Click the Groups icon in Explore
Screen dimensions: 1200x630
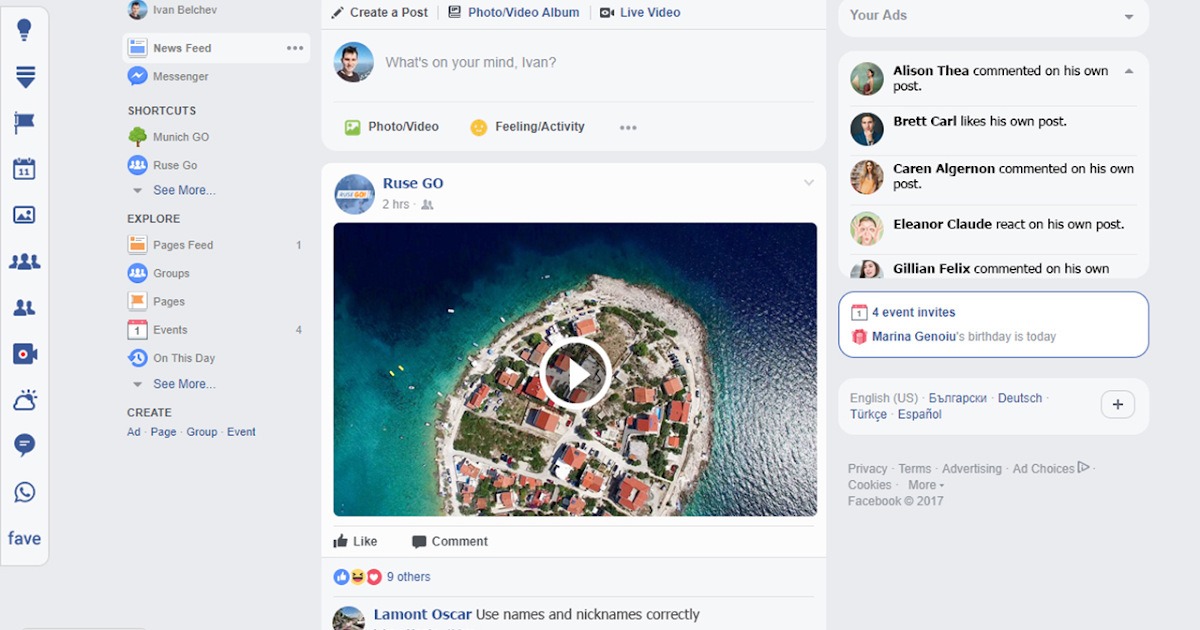pyautogui.click(x=138, y=273)
